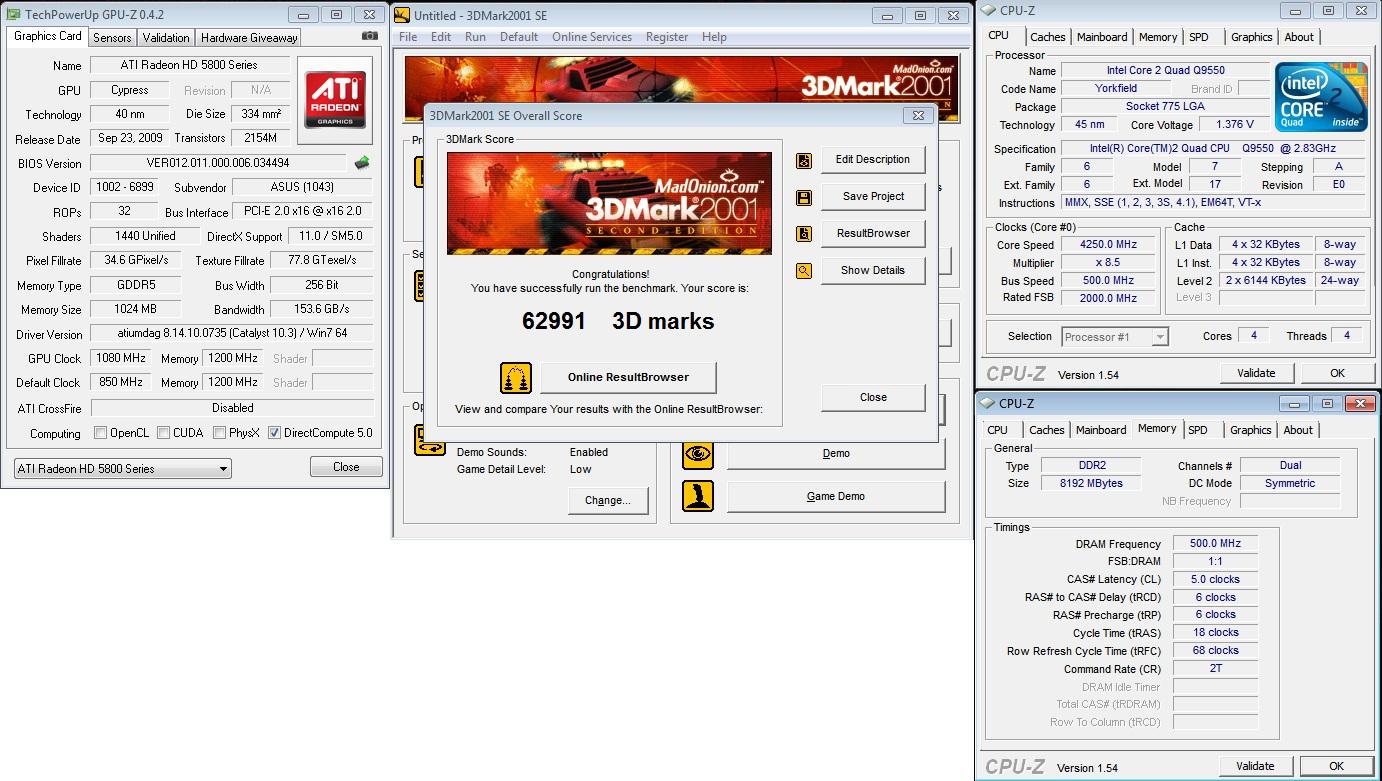Open the About tab in upper CPU-Z
The image size is (1382, 781).
coord(1299,37)
